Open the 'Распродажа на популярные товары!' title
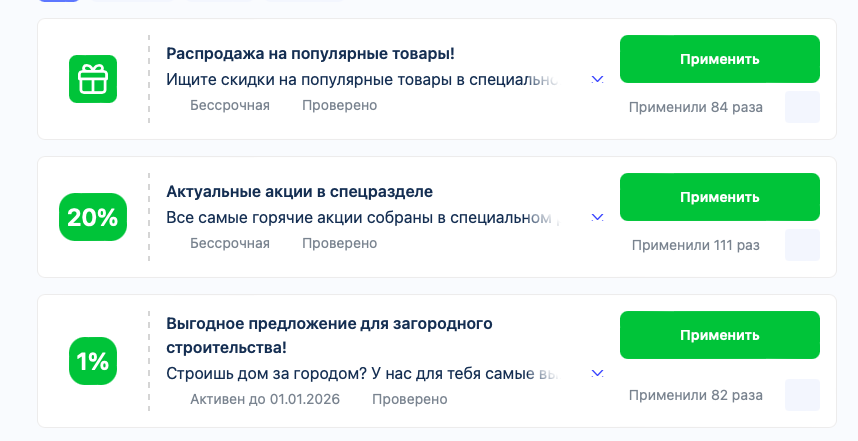This screenshot has height=441, width=858. (x=310, y=53)
